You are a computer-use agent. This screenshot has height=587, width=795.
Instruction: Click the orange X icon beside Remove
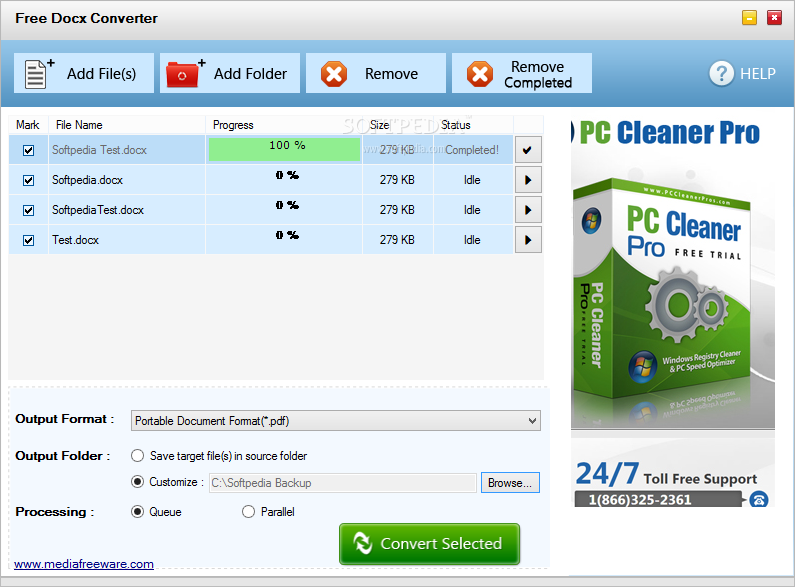coord(334,74)
